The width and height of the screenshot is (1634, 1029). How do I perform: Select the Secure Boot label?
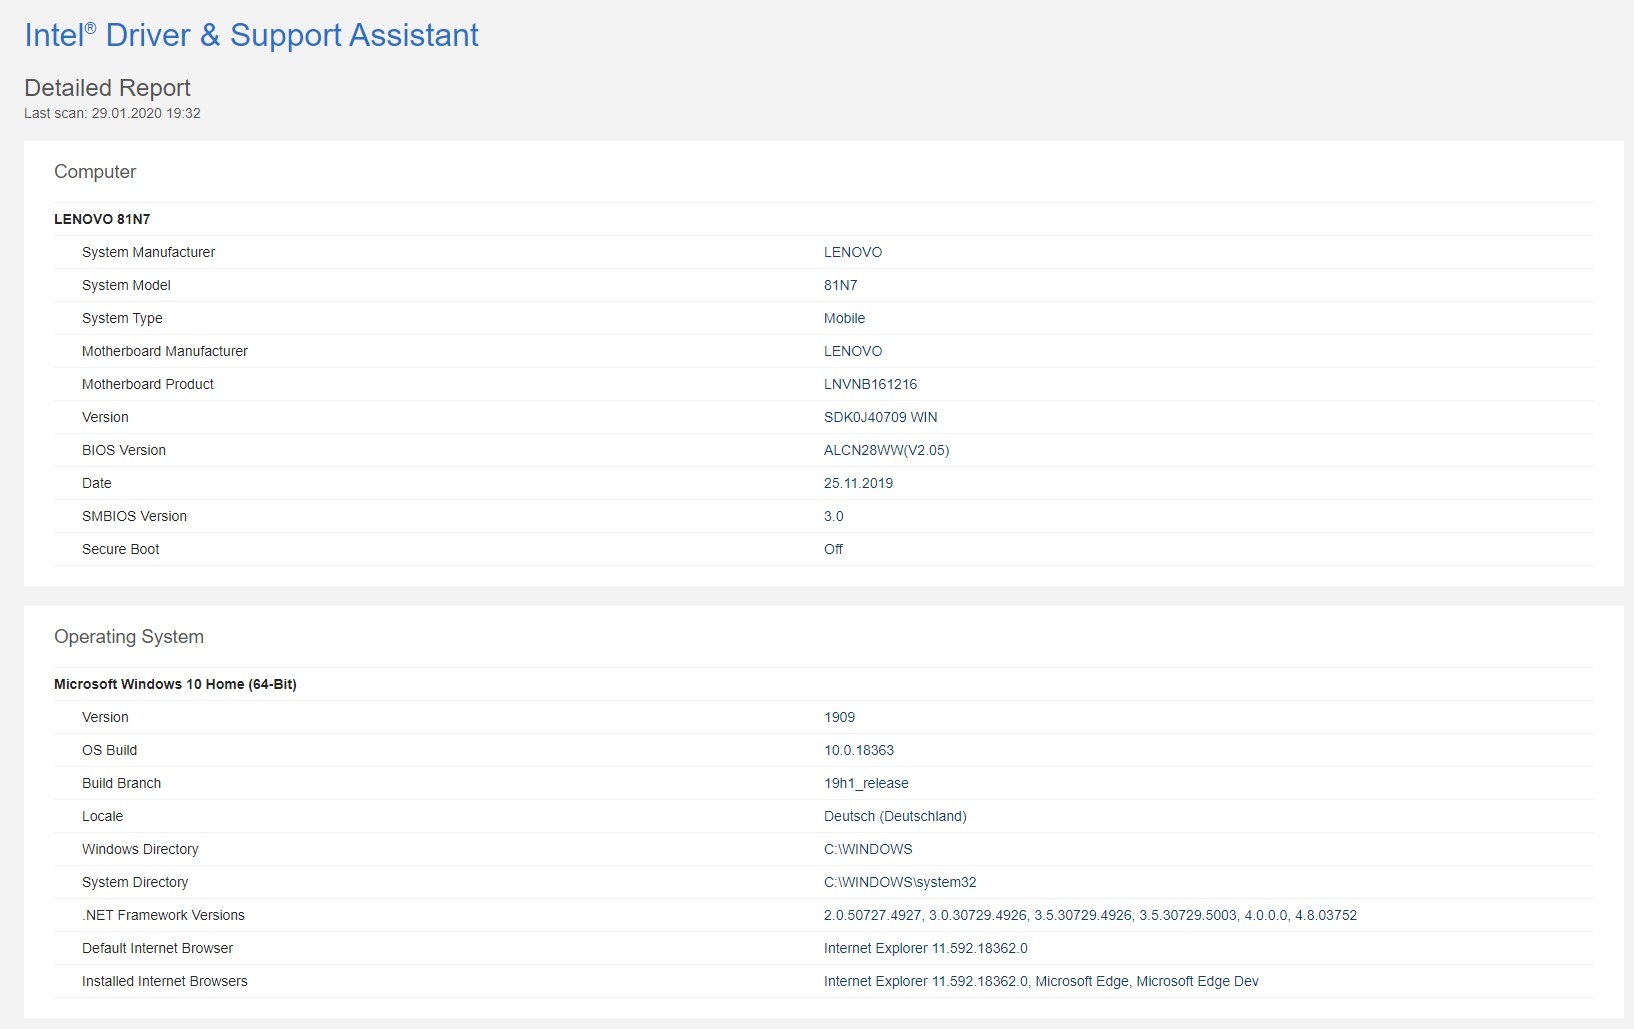tap(120, 549)
